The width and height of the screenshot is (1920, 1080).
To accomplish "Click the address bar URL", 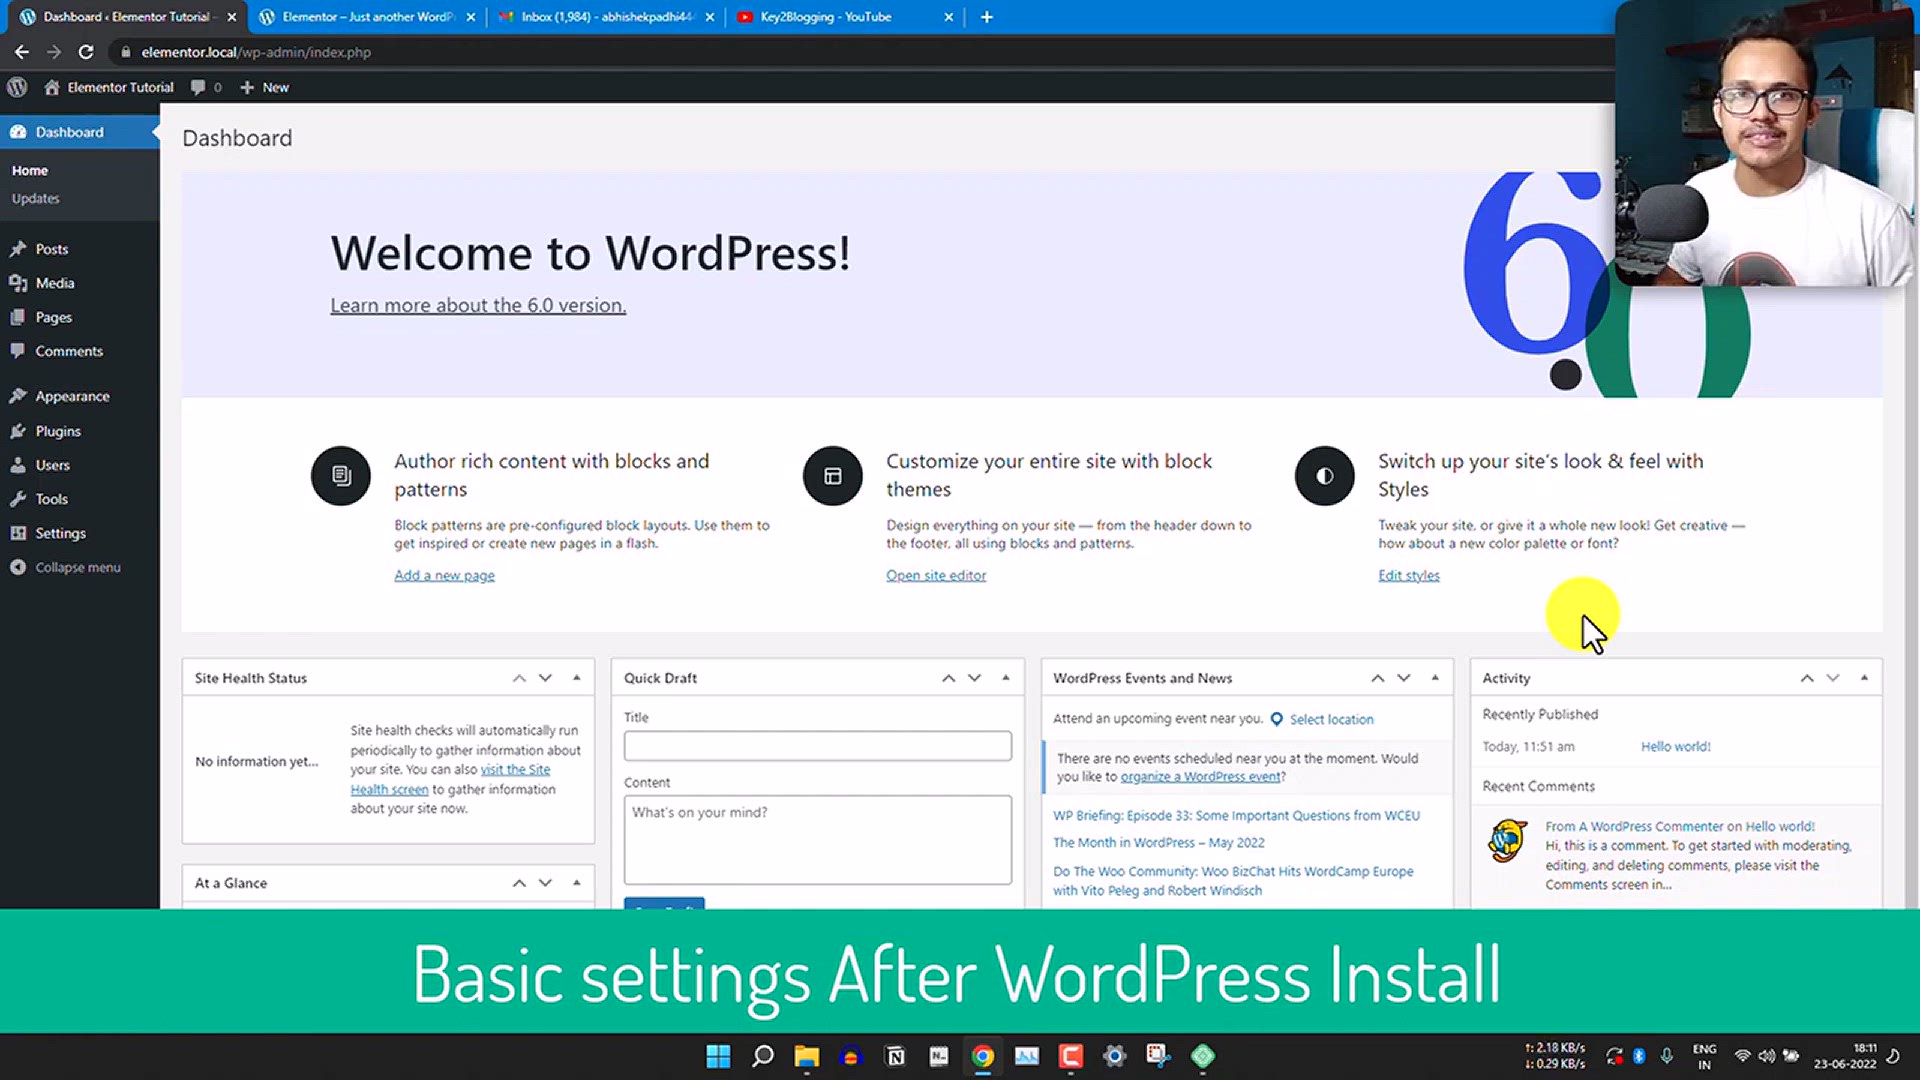I will pos(256,52).
